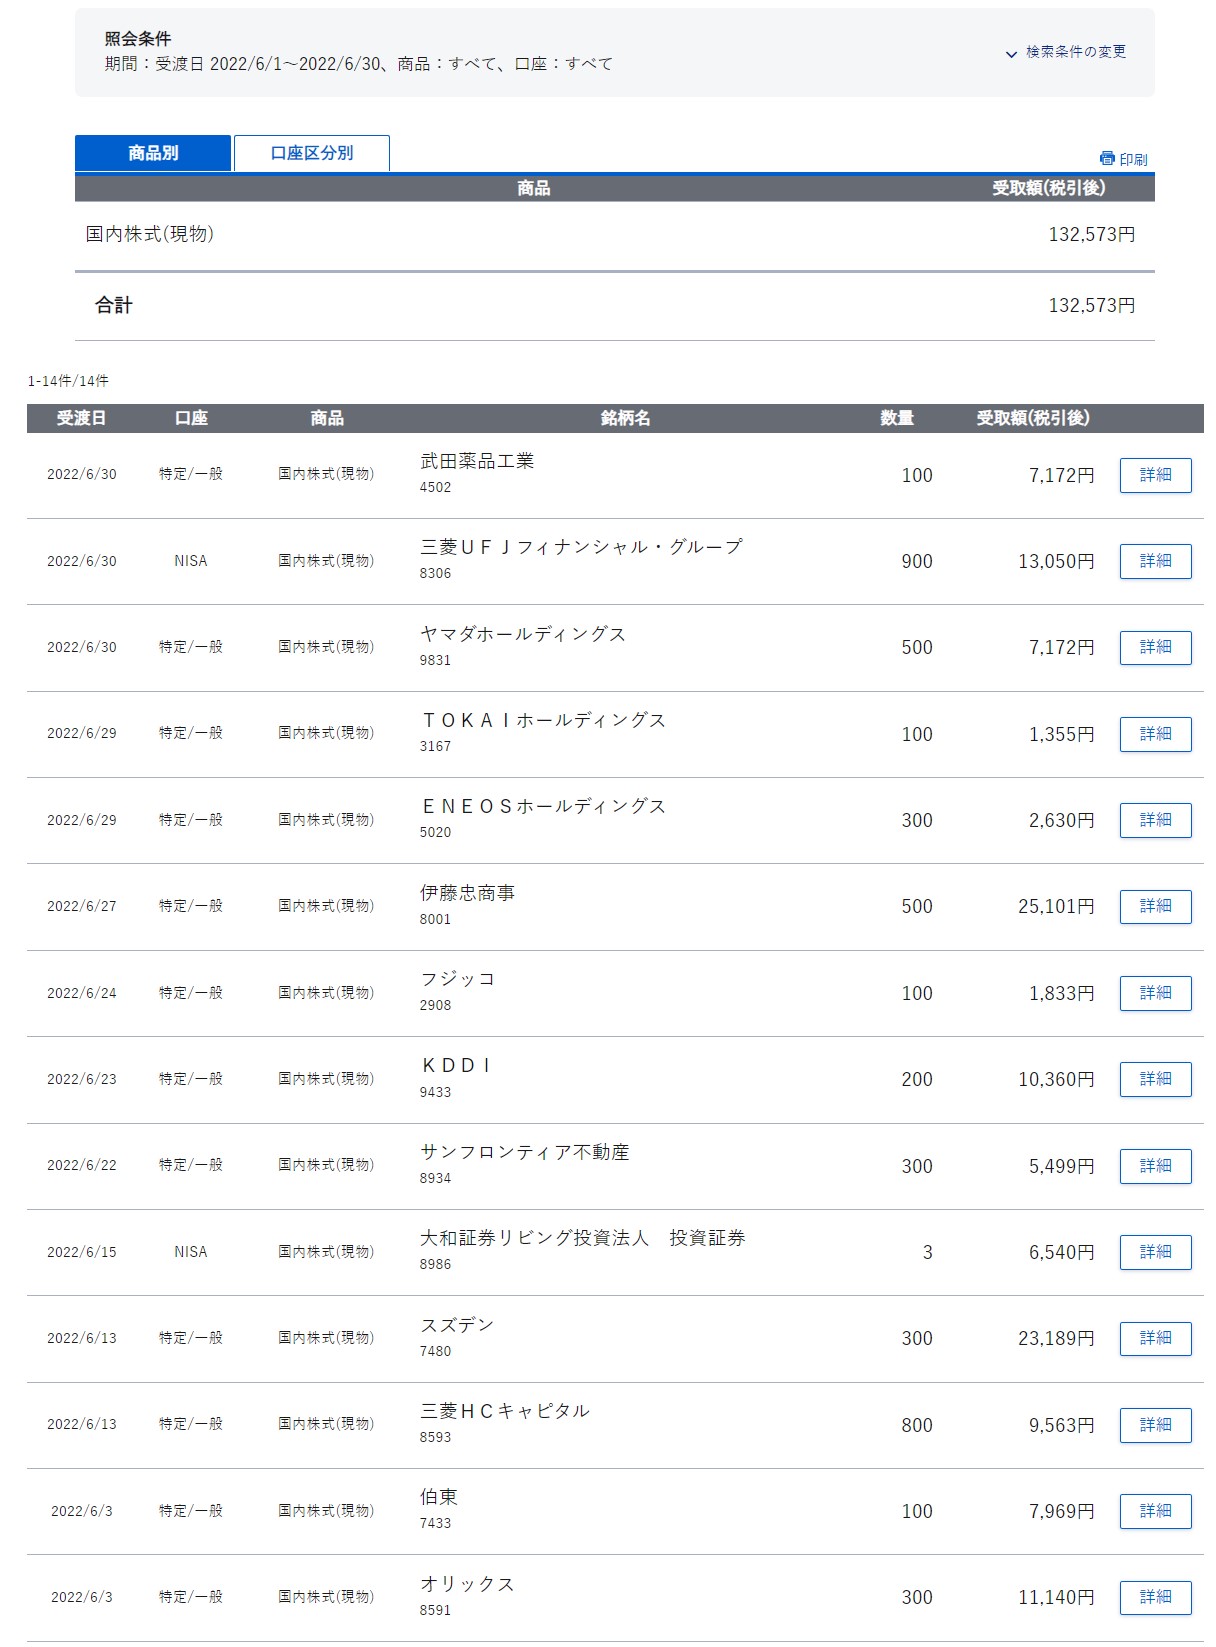Click the 受渡日 column header
Screen dimensions: 1216x1647
81,418
